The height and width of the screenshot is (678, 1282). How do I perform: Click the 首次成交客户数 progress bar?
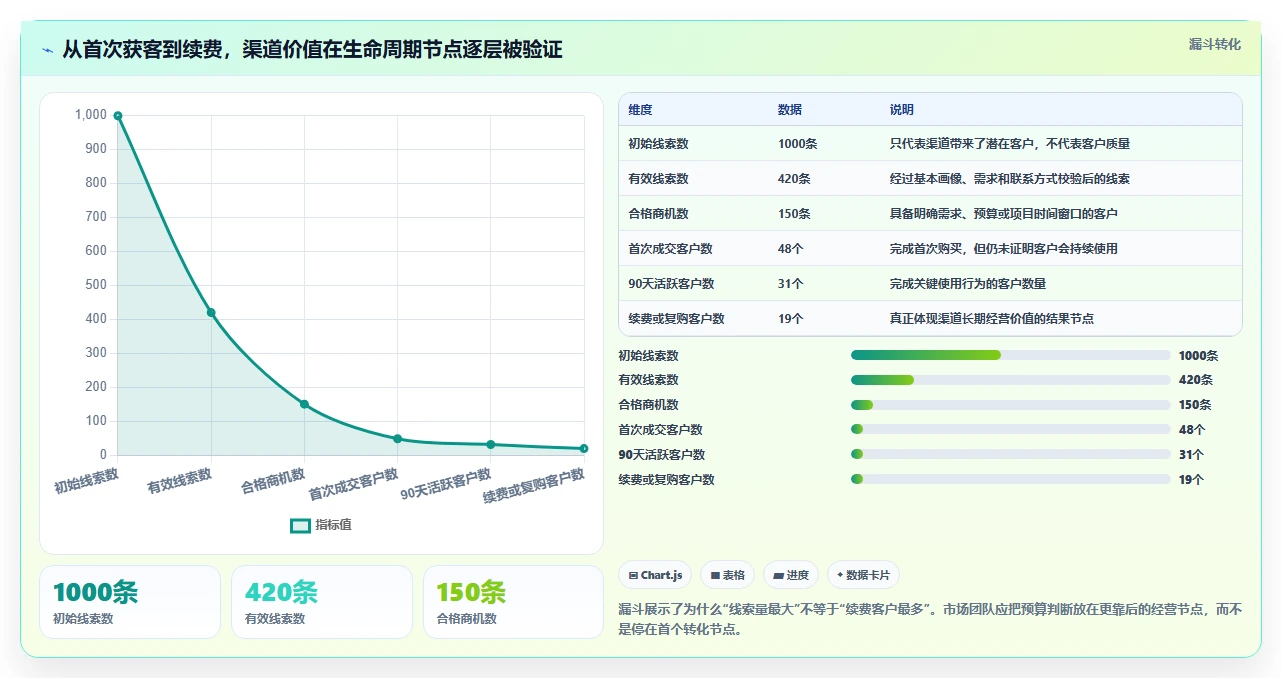(x=1010, y=430)
